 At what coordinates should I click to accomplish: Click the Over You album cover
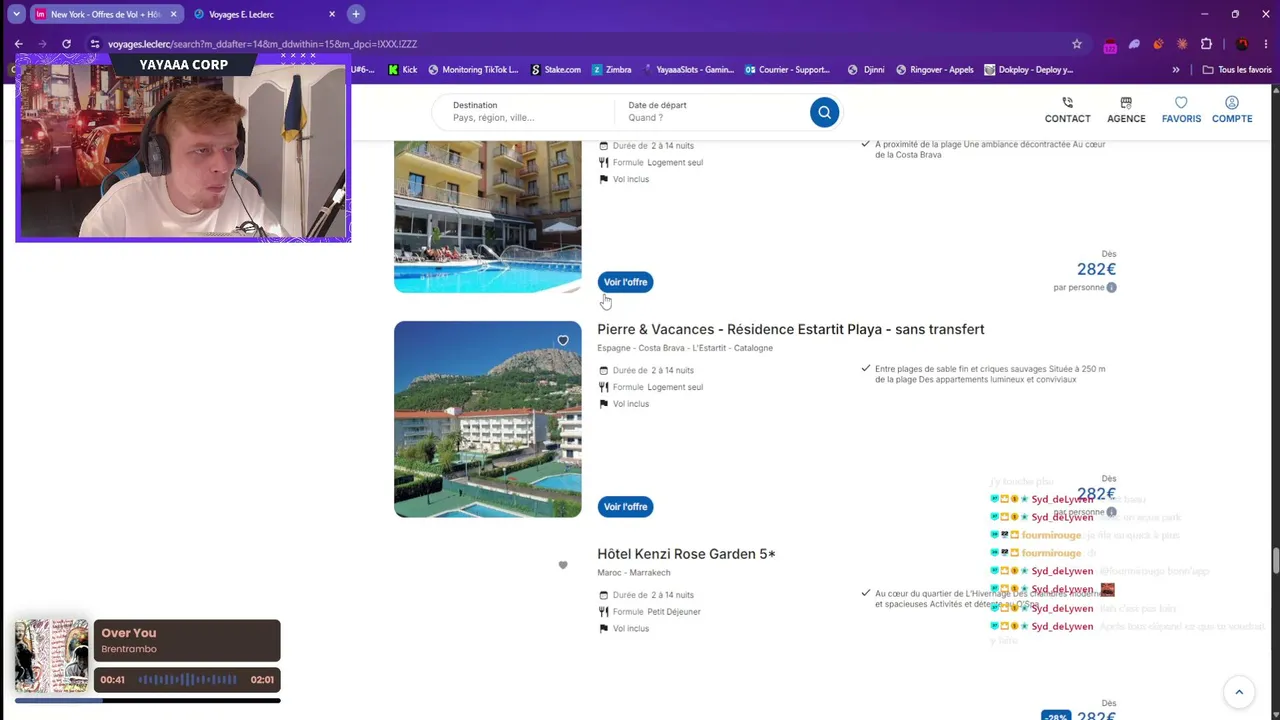coord(51,656)
